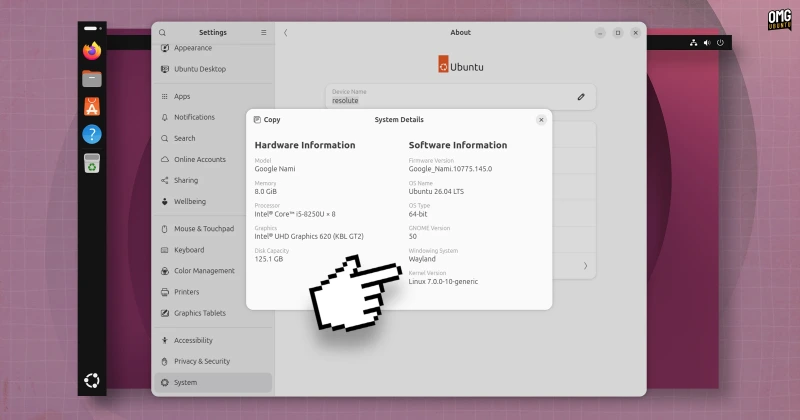Go to Privacy & Security settings
This screenshot has width=800, height=420.
click(201, 361)
